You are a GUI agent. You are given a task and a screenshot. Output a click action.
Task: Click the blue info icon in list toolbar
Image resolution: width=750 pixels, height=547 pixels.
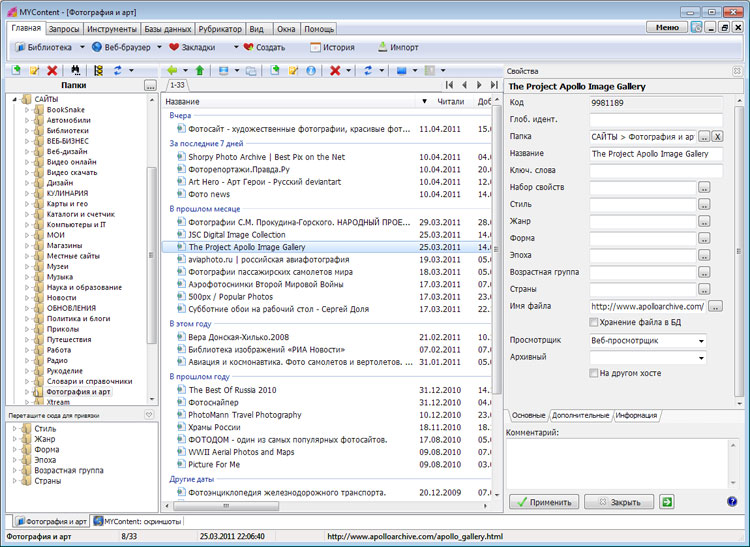(x=311, y=71)
